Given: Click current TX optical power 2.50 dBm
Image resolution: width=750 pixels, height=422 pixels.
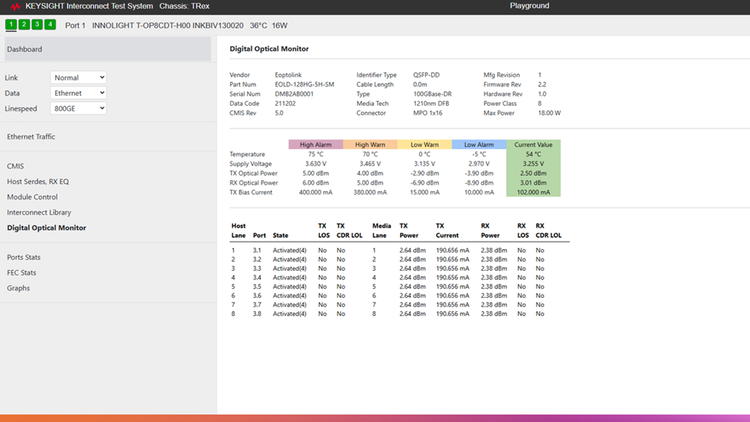Looking at the screenshot, I should pos(533,173).
